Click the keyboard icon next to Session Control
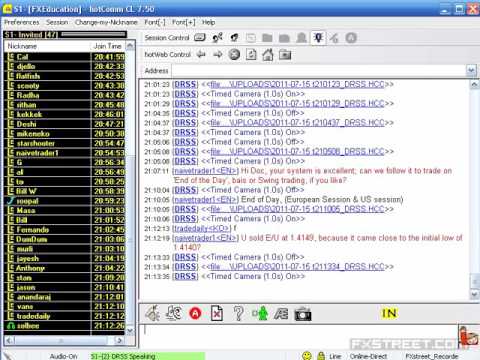 200,37
